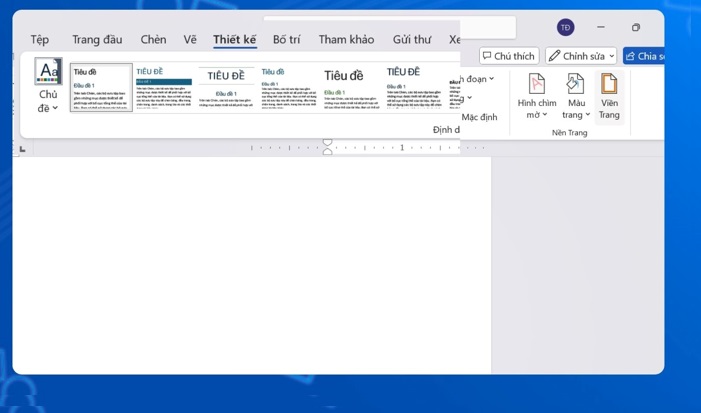Open the Chỉnh sửa editing mode dropdown
Screen dimensions: 701x413
point(581,56)
